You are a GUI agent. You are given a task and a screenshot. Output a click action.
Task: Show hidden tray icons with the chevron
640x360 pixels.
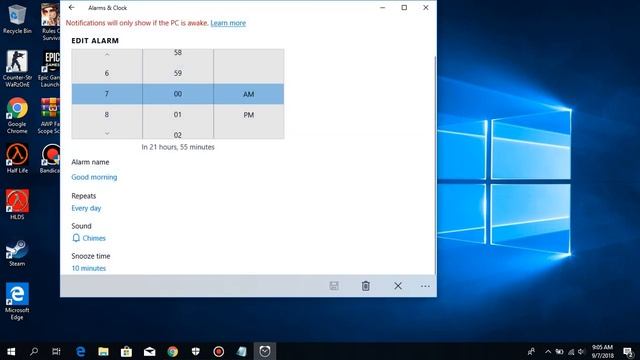[548, 351]
